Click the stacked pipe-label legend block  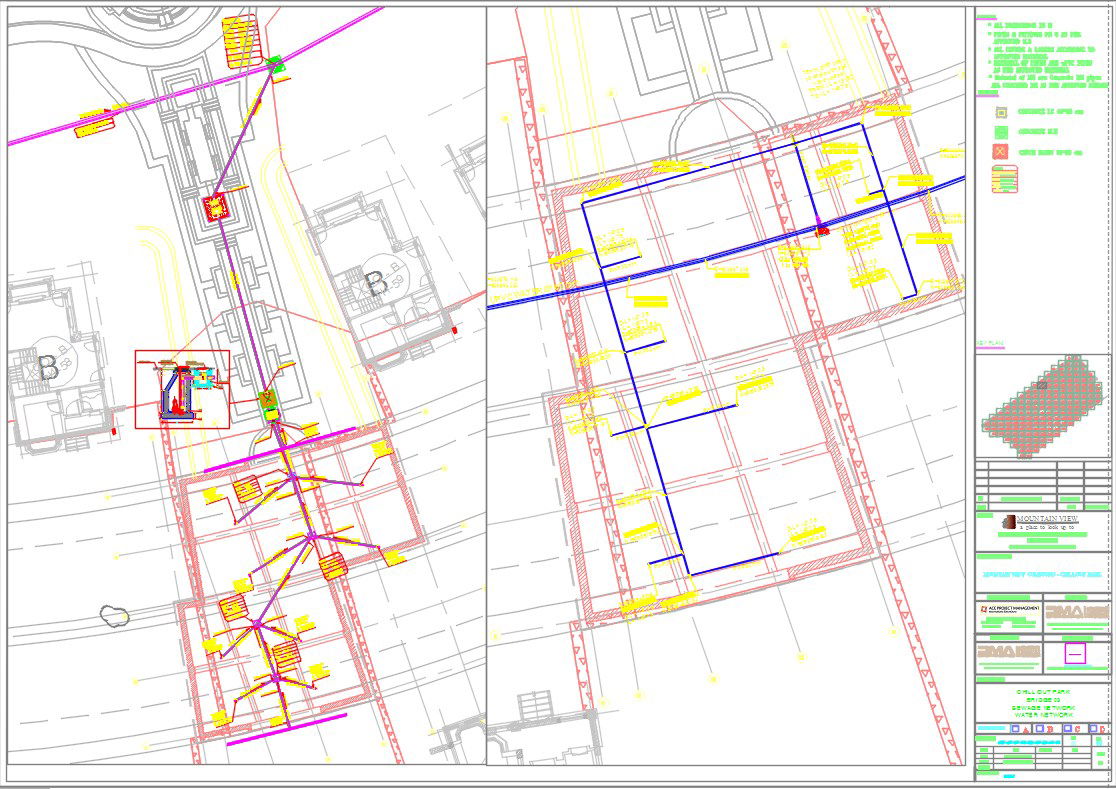click(1004, 178)
